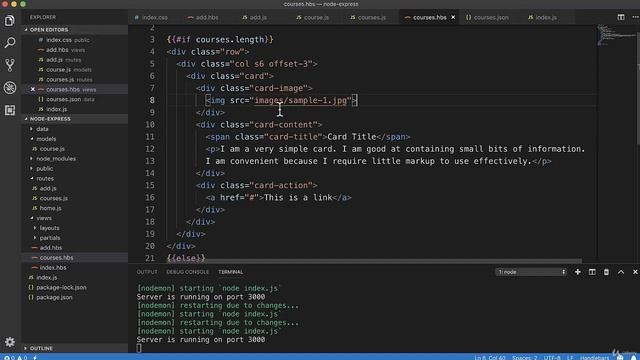The width and height of the screenshot is (640, 360).
Task: Click the code minimap overview
Action: coord(616,36)
